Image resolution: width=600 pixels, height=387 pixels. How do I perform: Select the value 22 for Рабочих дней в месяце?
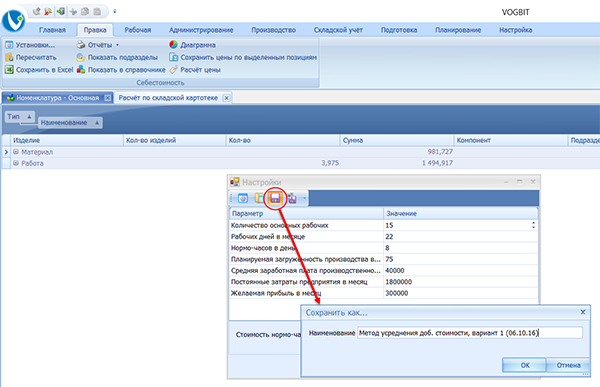click(x=461, y=237)
